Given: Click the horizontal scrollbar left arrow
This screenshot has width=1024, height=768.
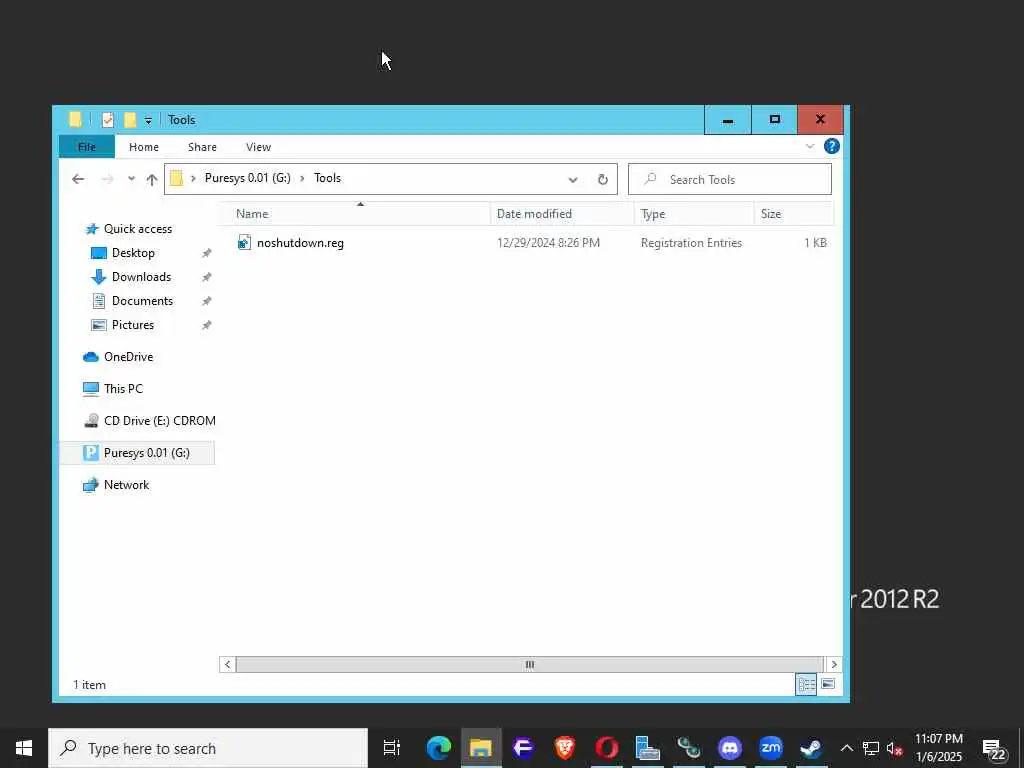Looking at the screenshot, I should [x=227, y=665].
